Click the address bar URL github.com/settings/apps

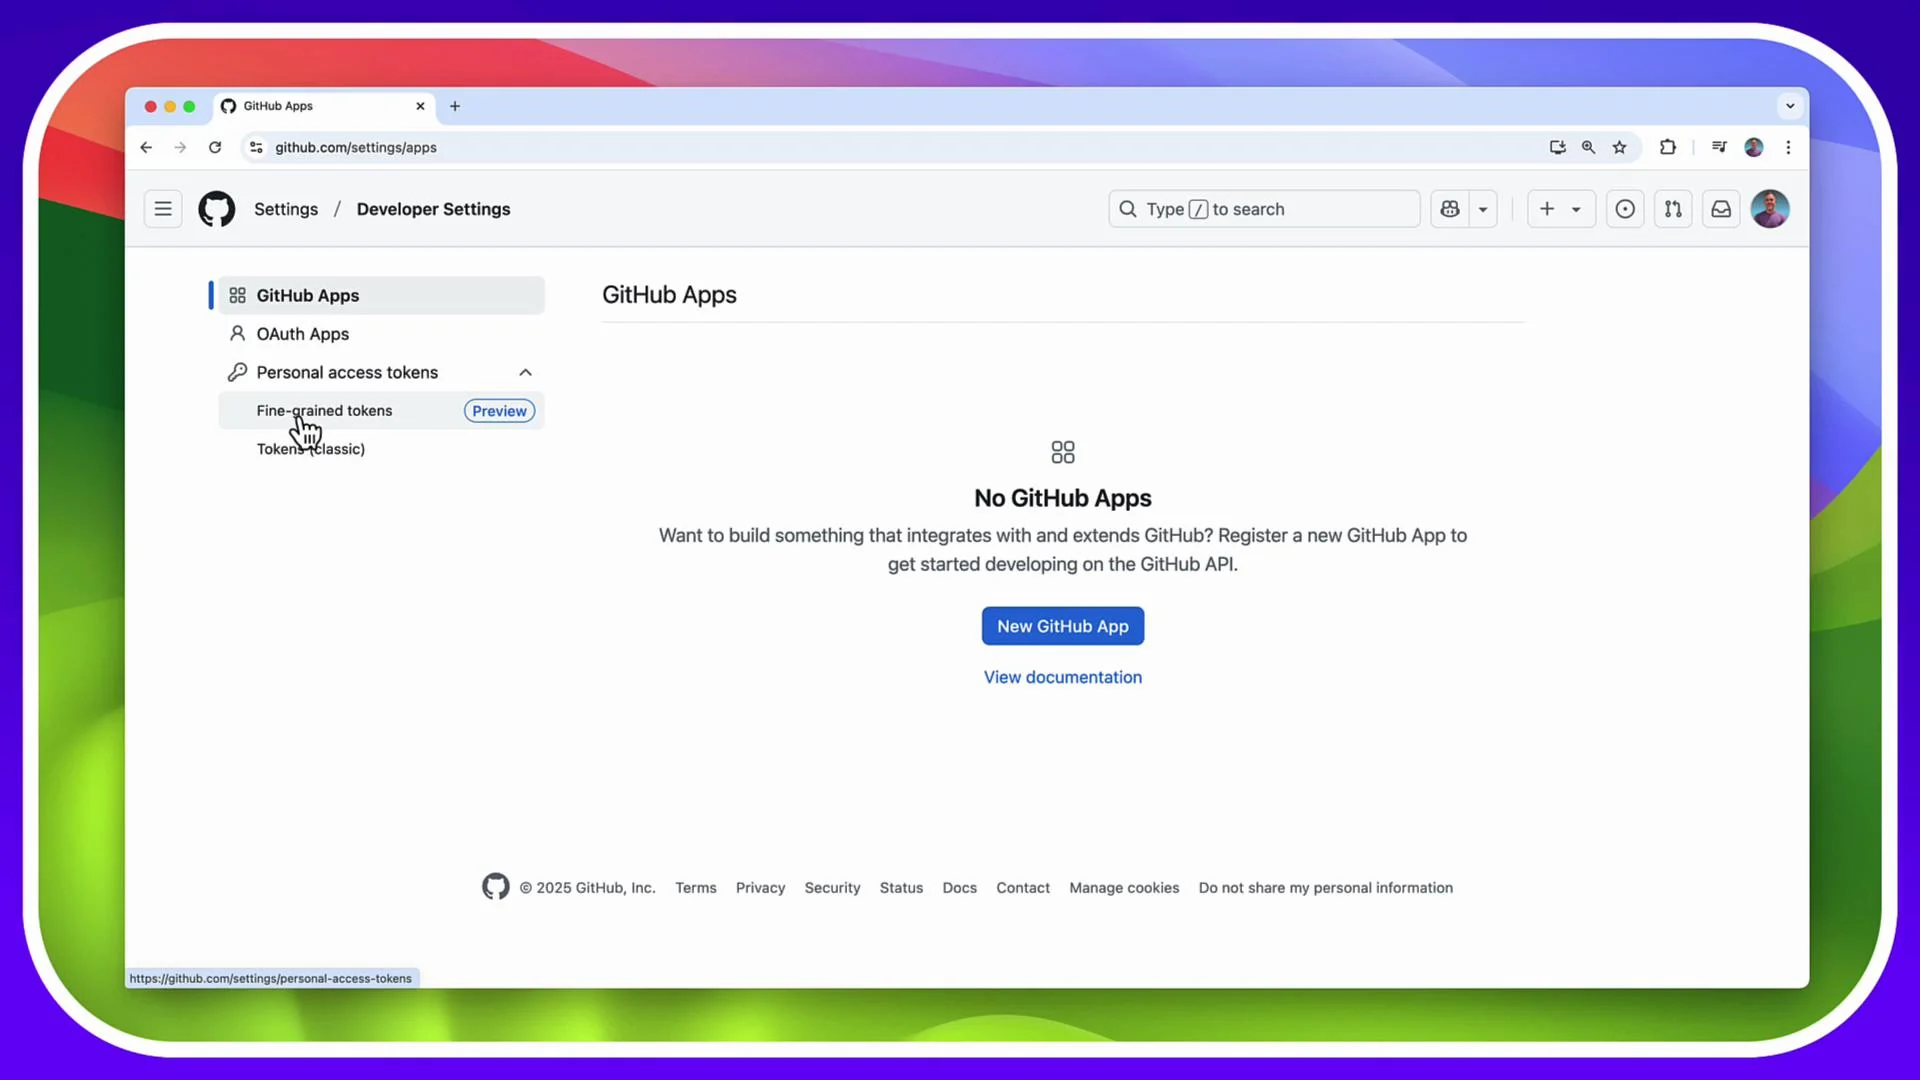click(x=356, y=147)
